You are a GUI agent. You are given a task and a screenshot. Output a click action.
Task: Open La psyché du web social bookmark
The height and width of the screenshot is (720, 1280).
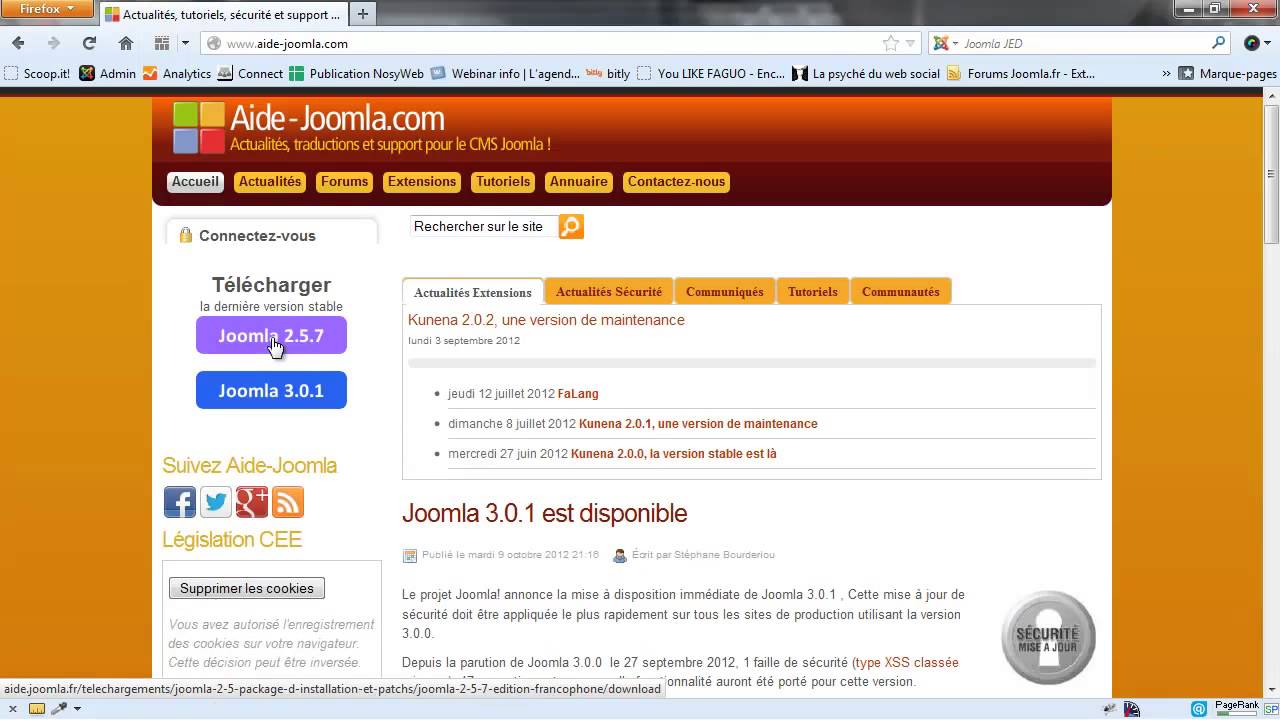click(866, 73)
